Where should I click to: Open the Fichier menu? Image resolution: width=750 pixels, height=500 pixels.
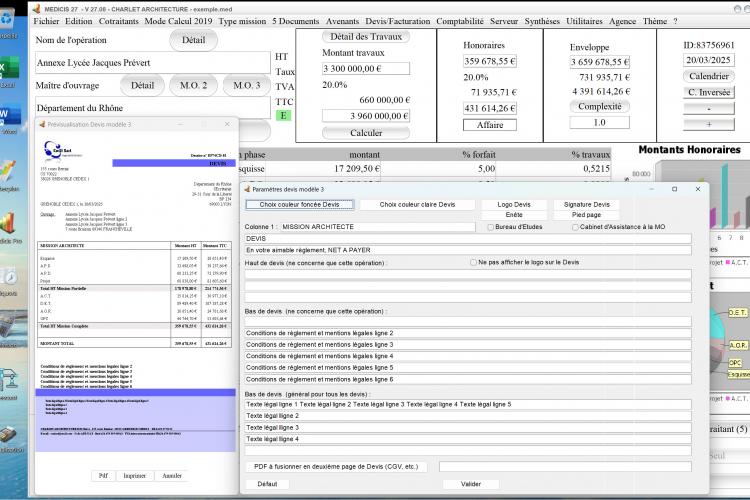pos(46,21)
